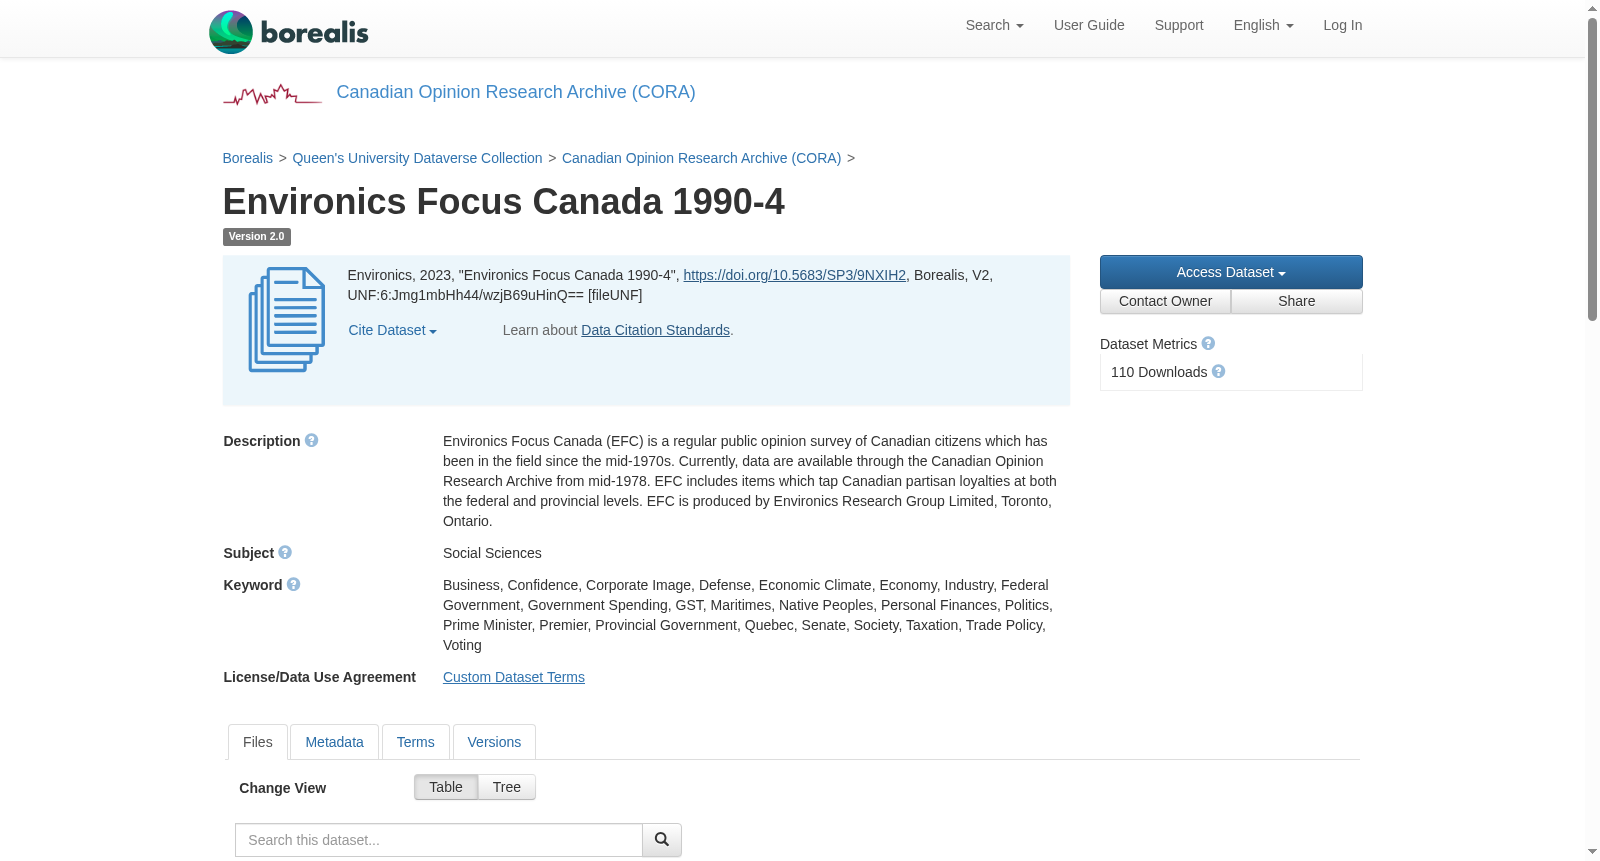Open Dataset Metrics help icon
The image size is (1600, 861).
[1208, 344]
